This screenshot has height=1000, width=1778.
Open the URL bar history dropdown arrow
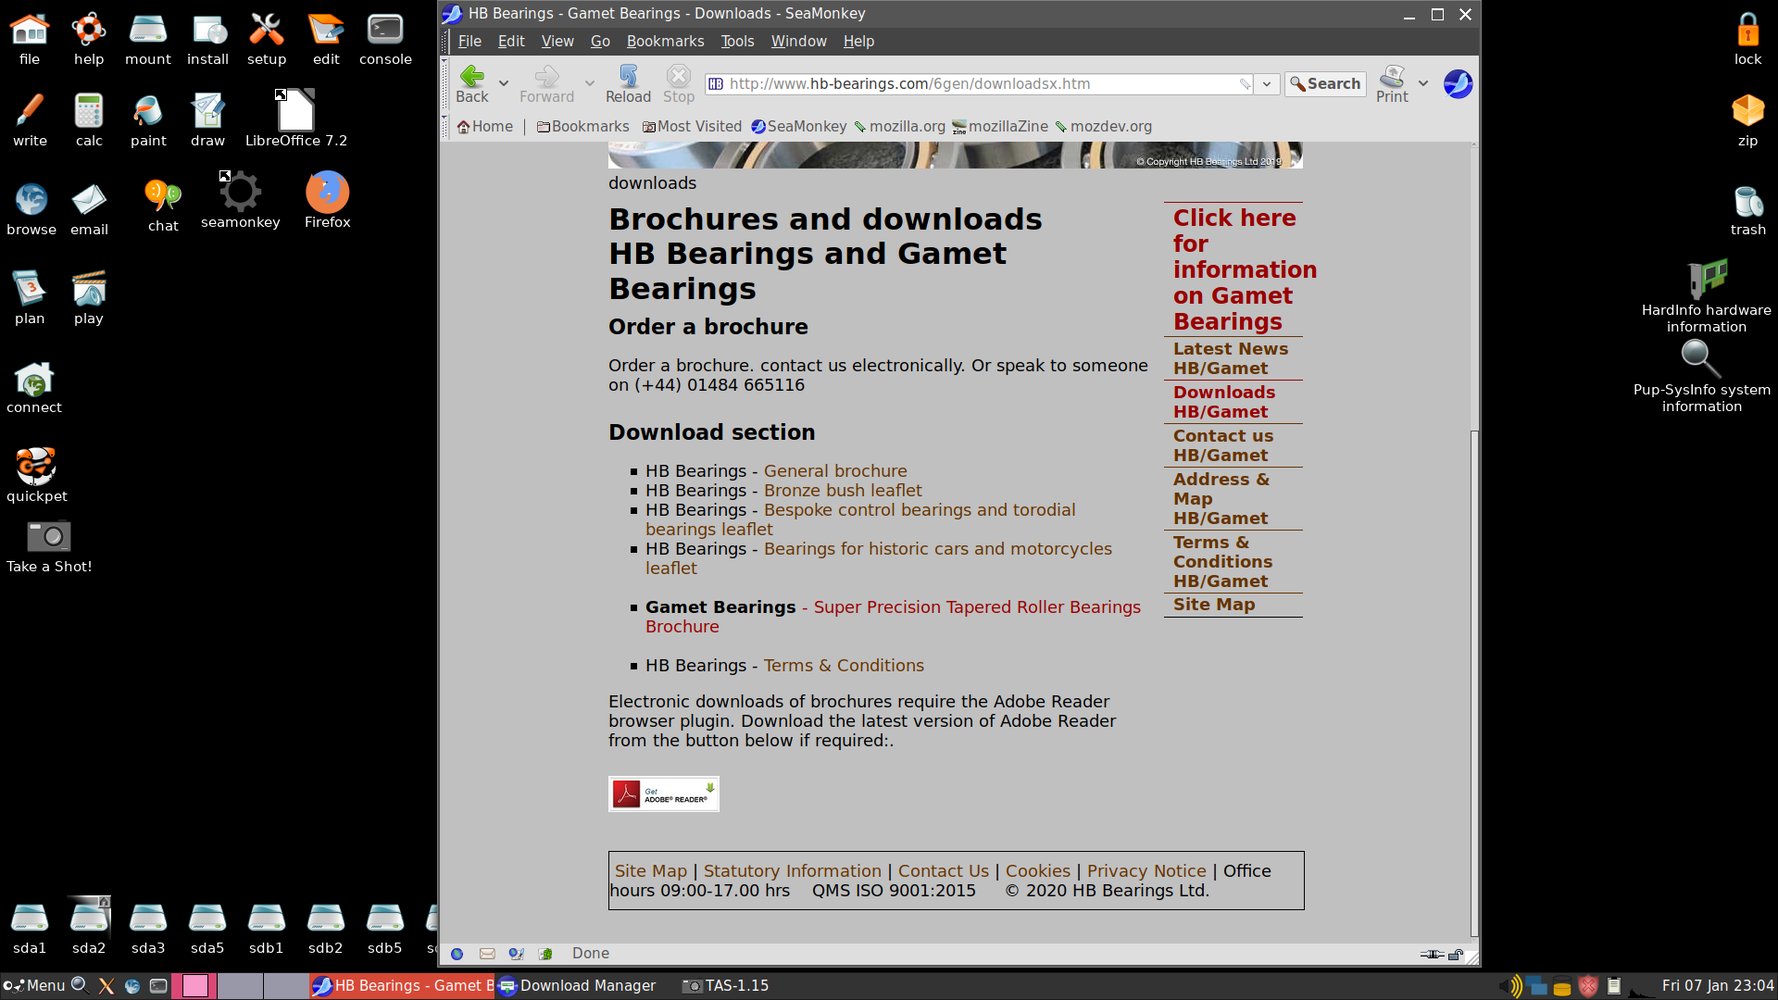tap(1267, 84)
